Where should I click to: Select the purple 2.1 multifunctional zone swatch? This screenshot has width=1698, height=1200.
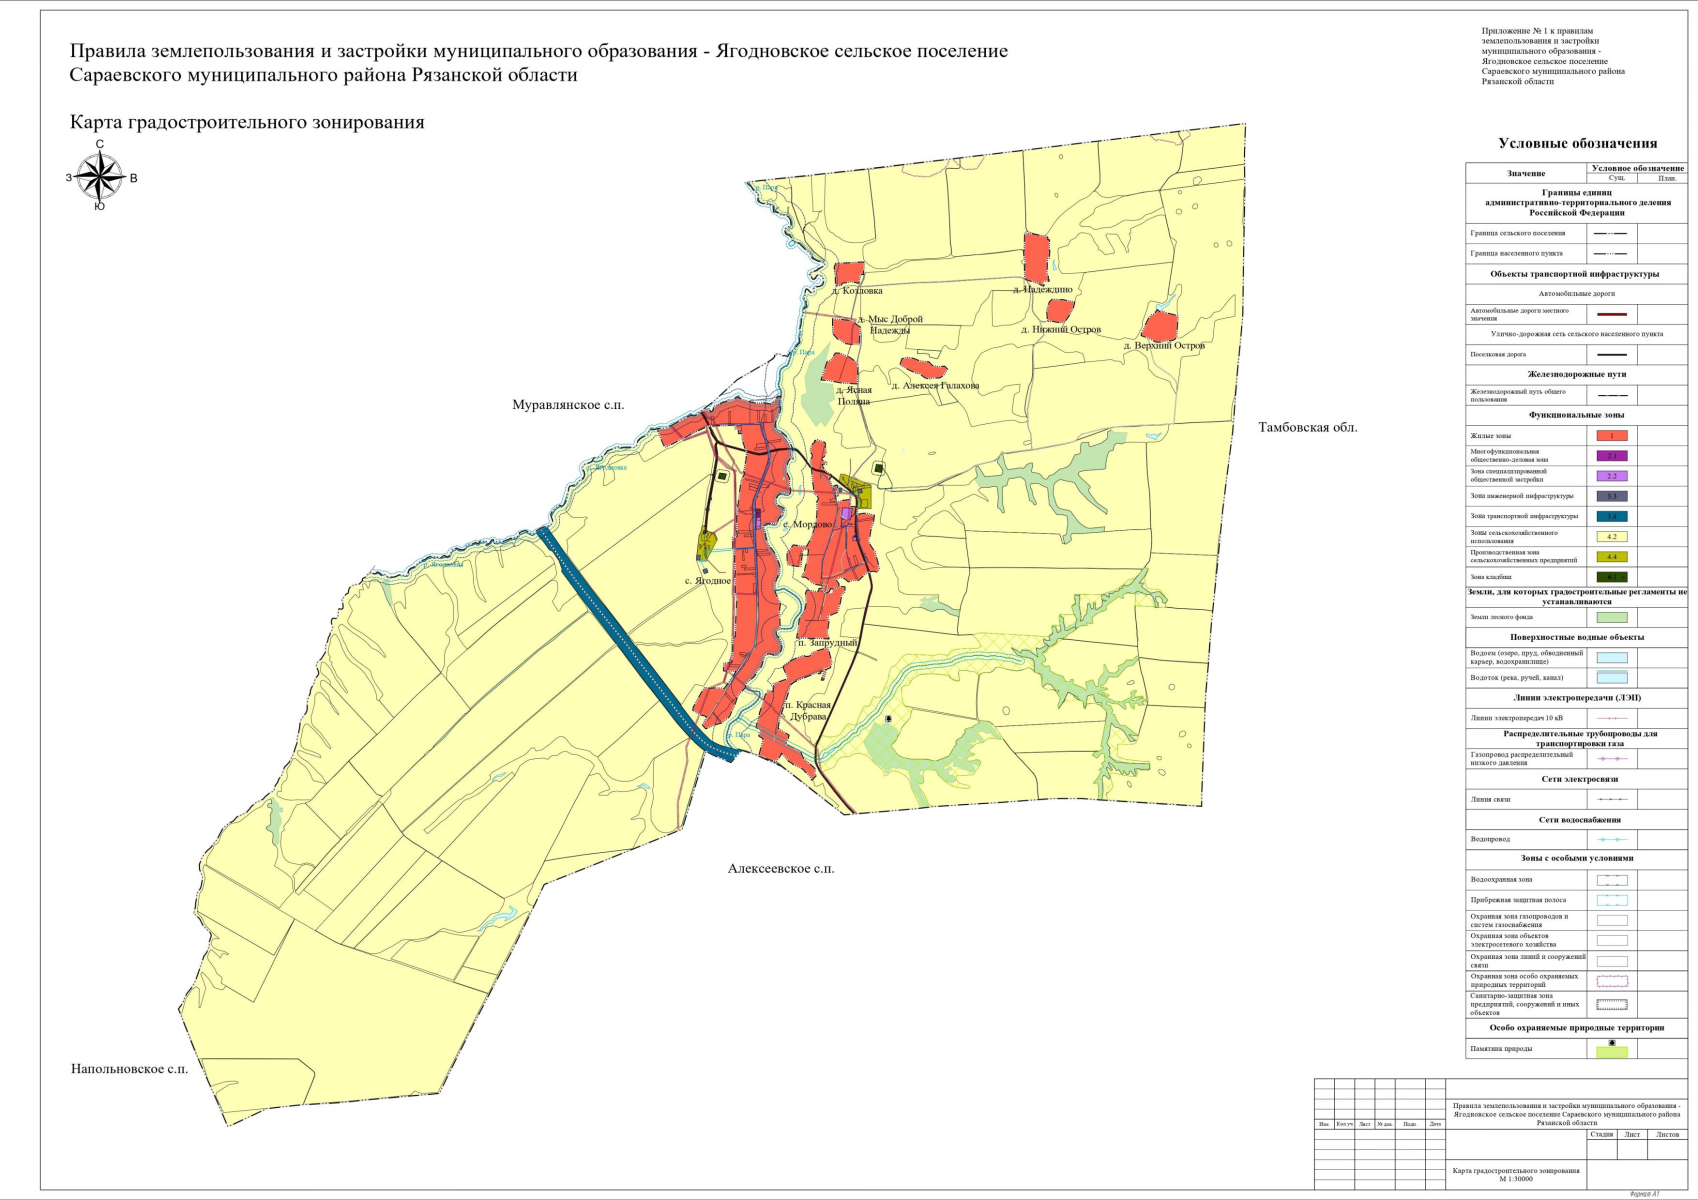point(1611,456)
